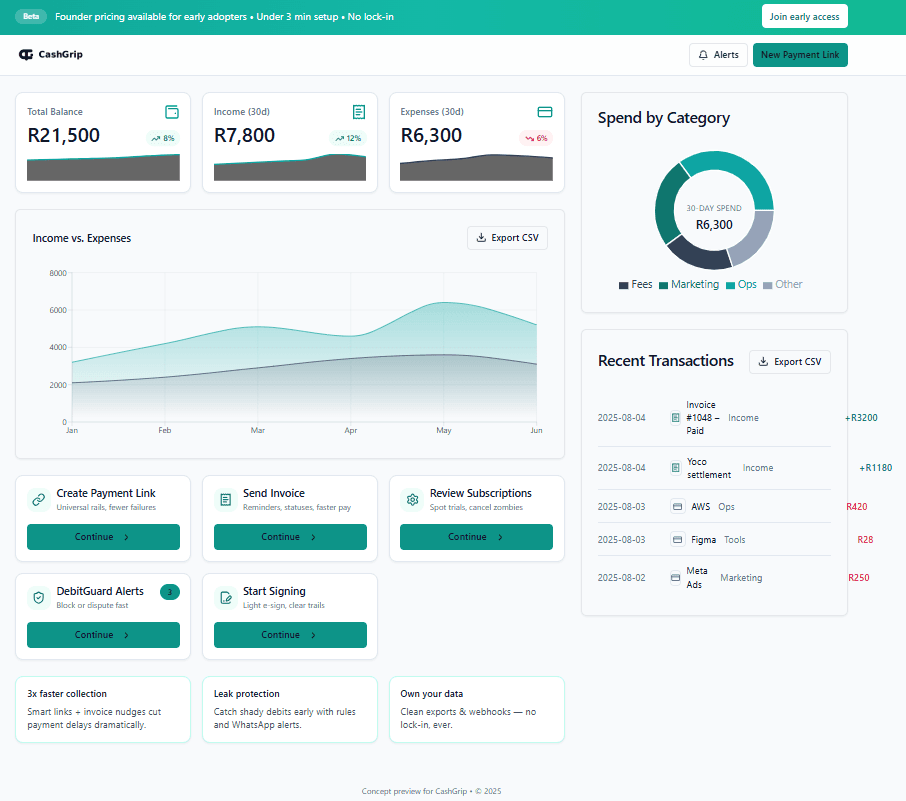The image size is (906, 801).
Task: Export CSV from Income vs. Expenses chart
Action: pyautogui.click(x=507, y=238)
